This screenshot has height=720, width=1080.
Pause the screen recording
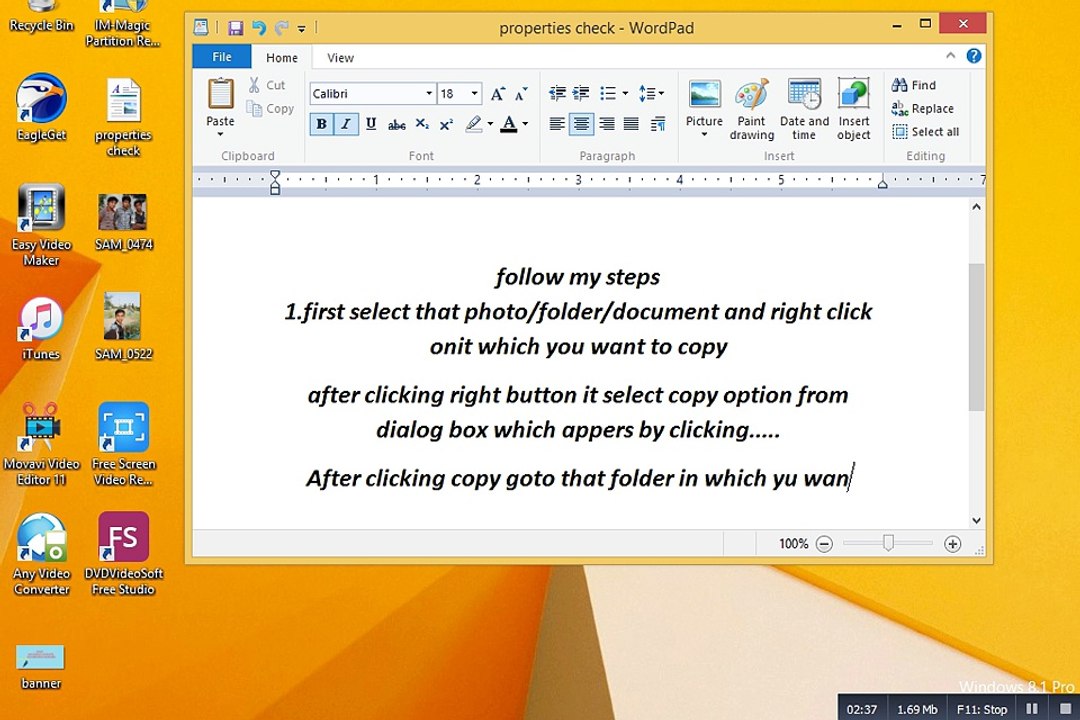point(1031,708)
